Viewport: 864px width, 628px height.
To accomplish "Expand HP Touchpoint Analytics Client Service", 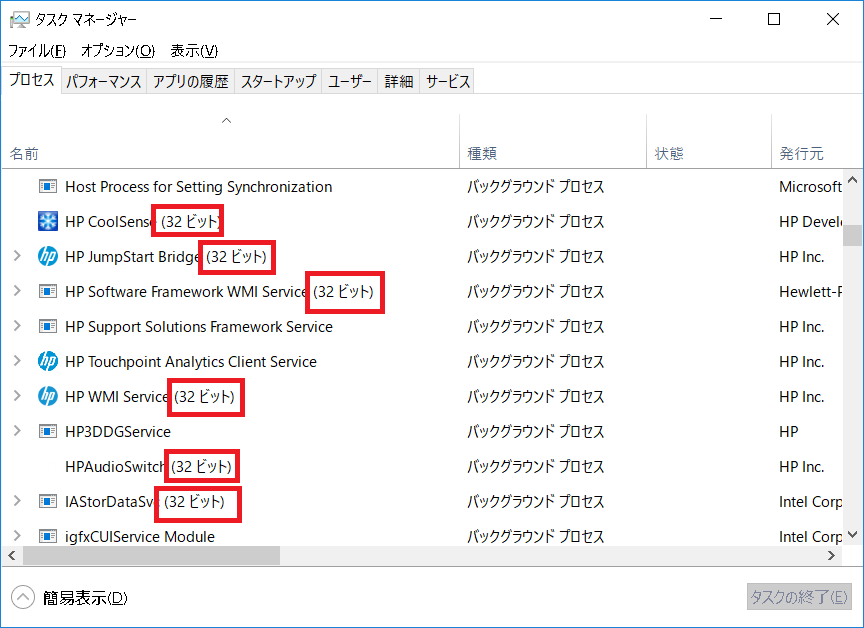I will [17, 361].
